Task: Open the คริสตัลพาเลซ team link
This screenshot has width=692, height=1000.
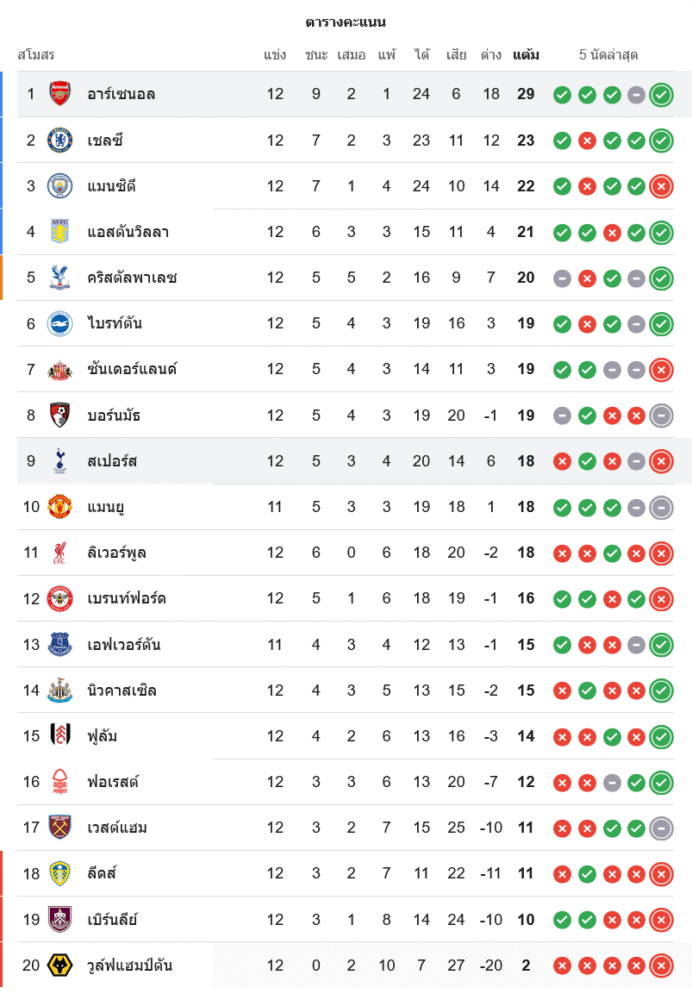Action: (x=131, y=278)
